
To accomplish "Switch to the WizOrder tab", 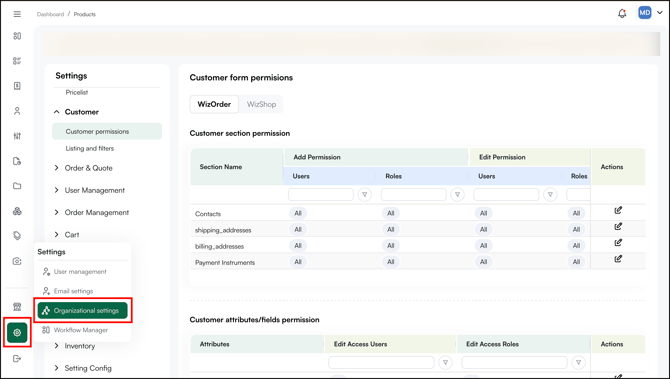I will [x=214, y=104].
